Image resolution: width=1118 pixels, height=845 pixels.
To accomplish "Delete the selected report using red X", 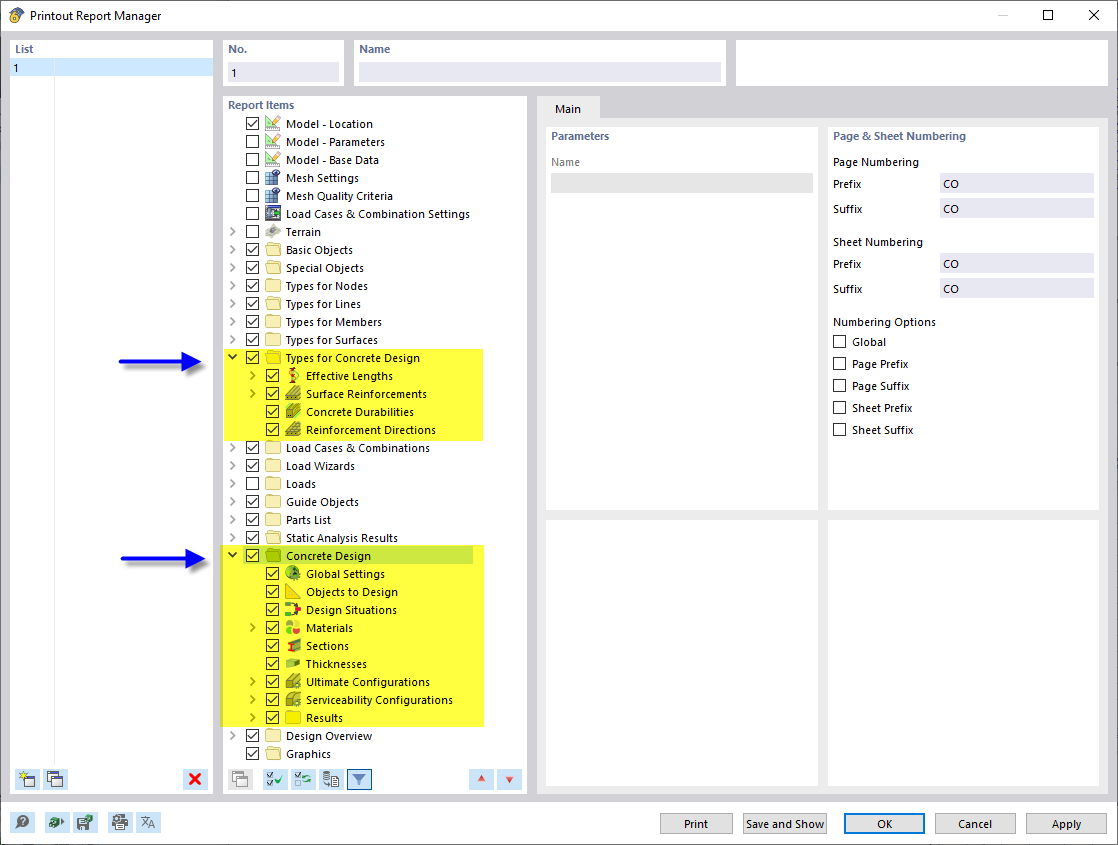I will tap(195, 779).
